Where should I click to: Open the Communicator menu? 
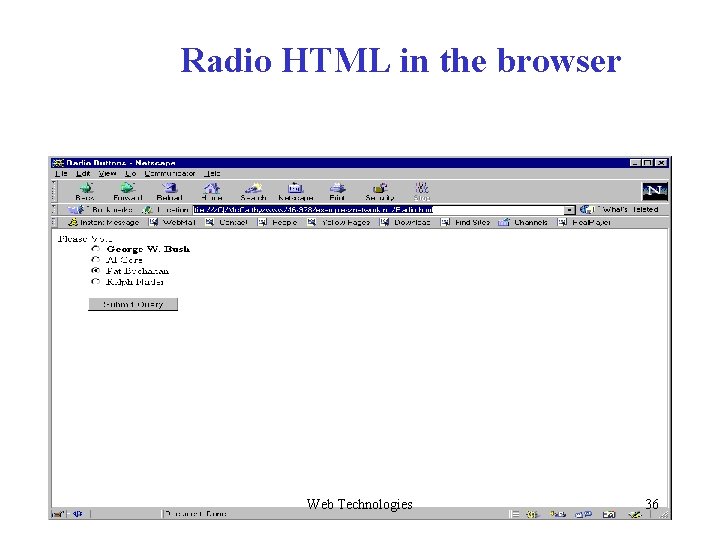coord(169,174)
